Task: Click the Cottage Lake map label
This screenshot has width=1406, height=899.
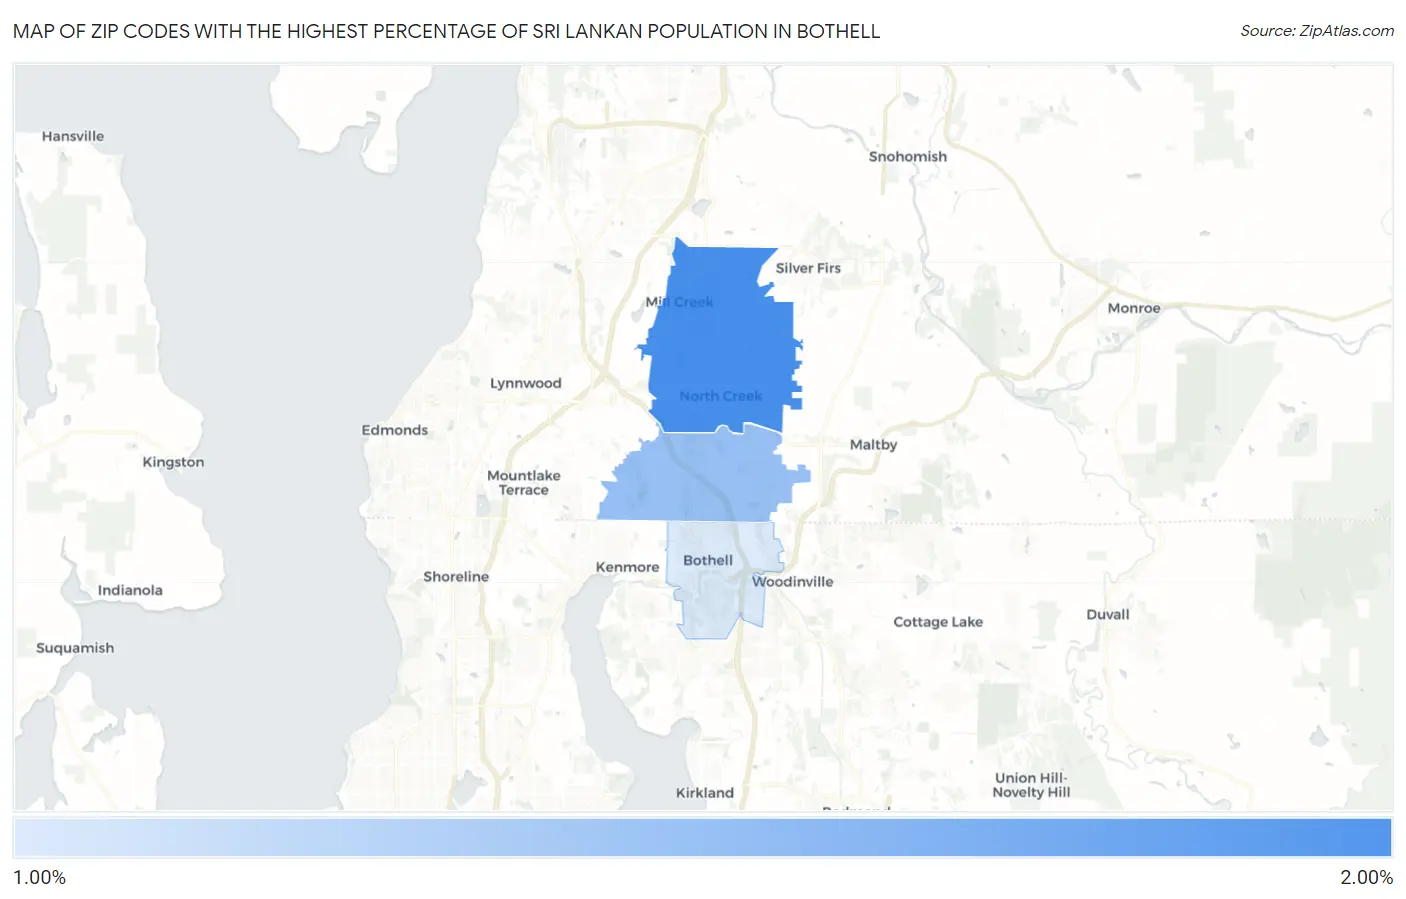Action: 938,622
